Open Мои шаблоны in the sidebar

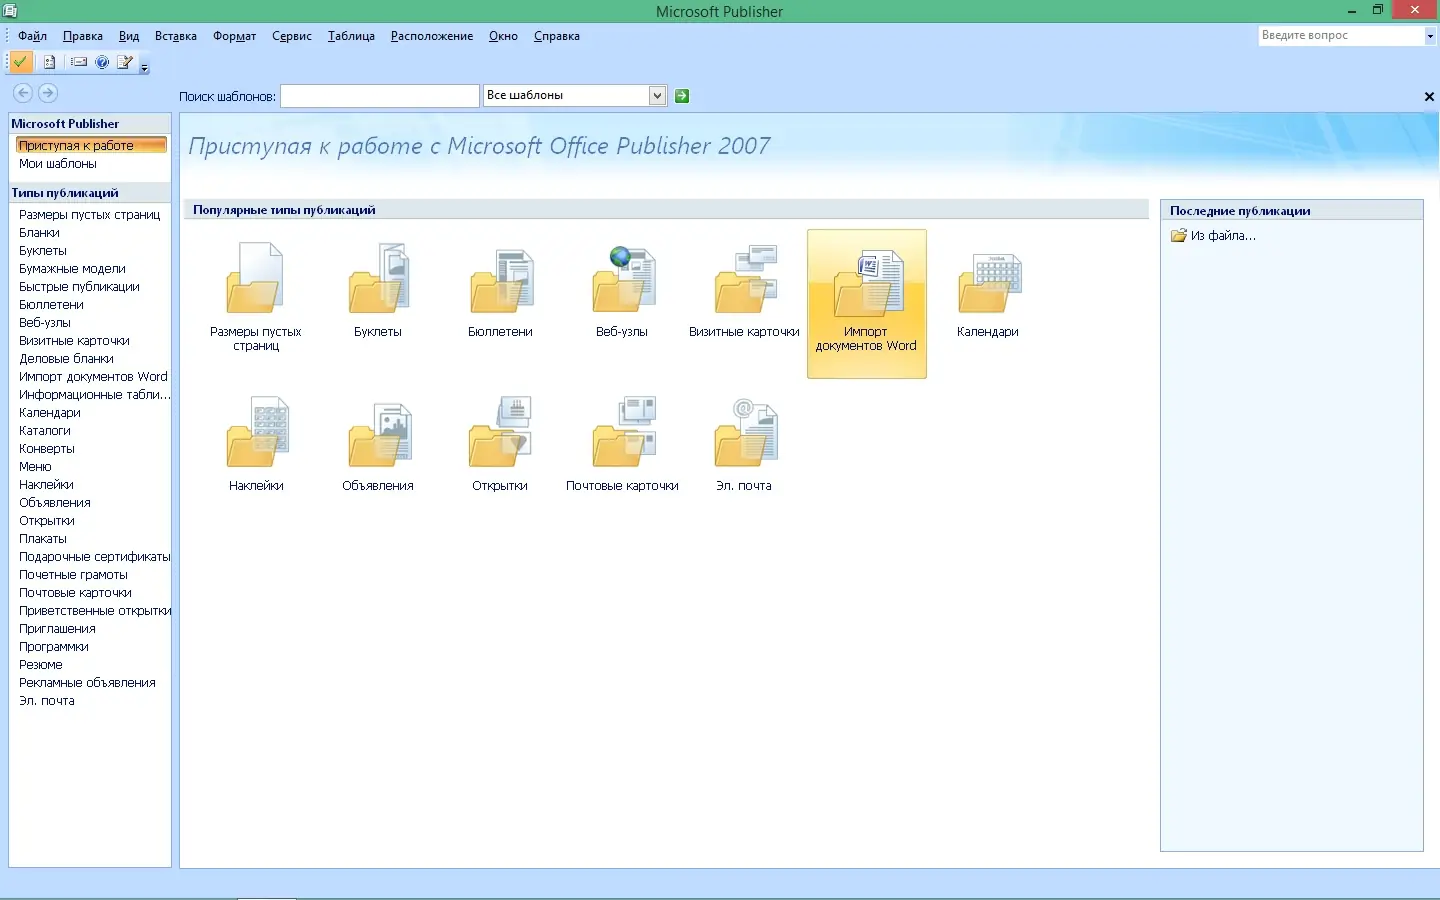[58, 164]
